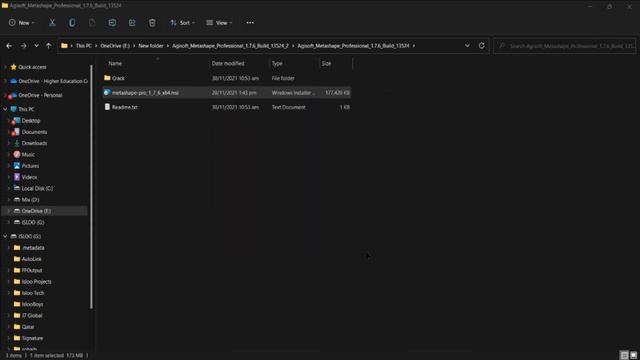Switch to details view layout icon
The image size is (640, 360).
click(624, 356)
